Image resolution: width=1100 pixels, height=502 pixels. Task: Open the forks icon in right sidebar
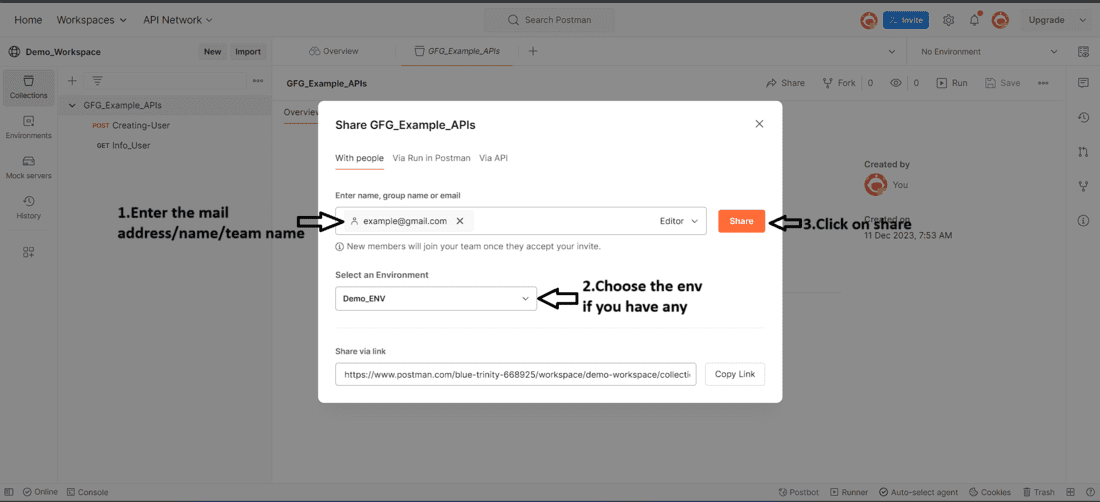pyautogui.click(x=1082, y=186)
